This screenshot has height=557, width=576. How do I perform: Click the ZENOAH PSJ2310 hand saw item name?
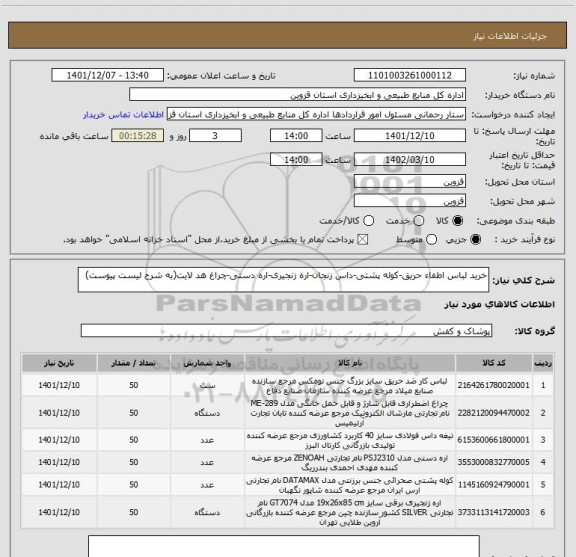pyautogui.click(x=350, y=463)
